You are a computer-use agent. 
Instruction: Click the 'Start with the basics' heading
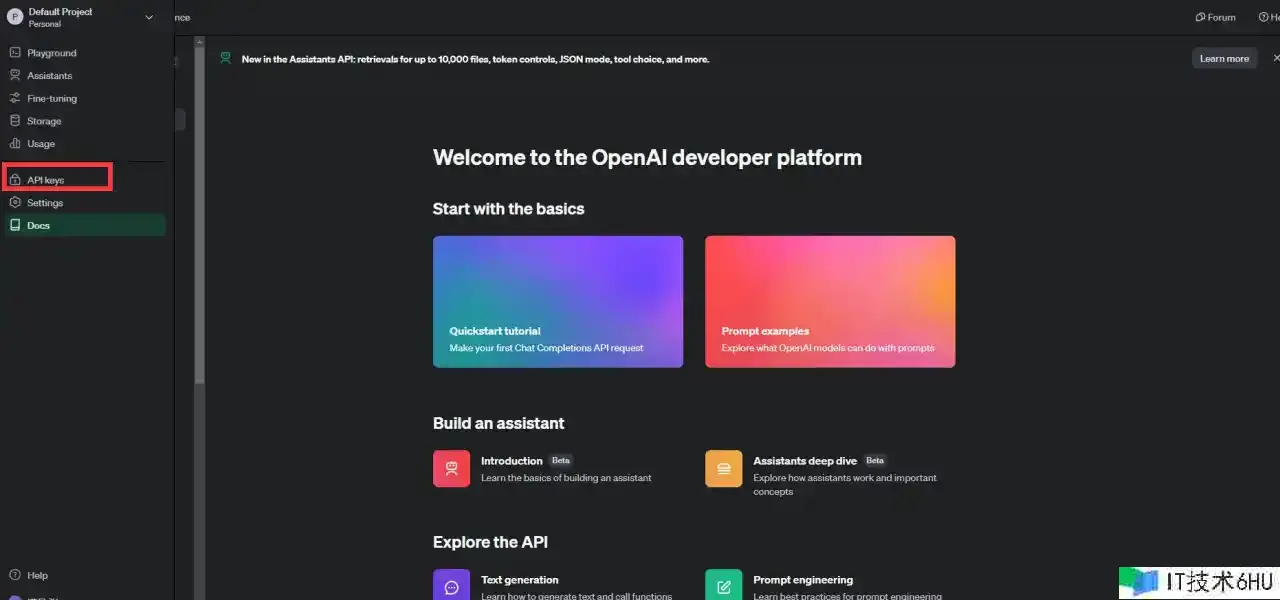coord(508,209)
